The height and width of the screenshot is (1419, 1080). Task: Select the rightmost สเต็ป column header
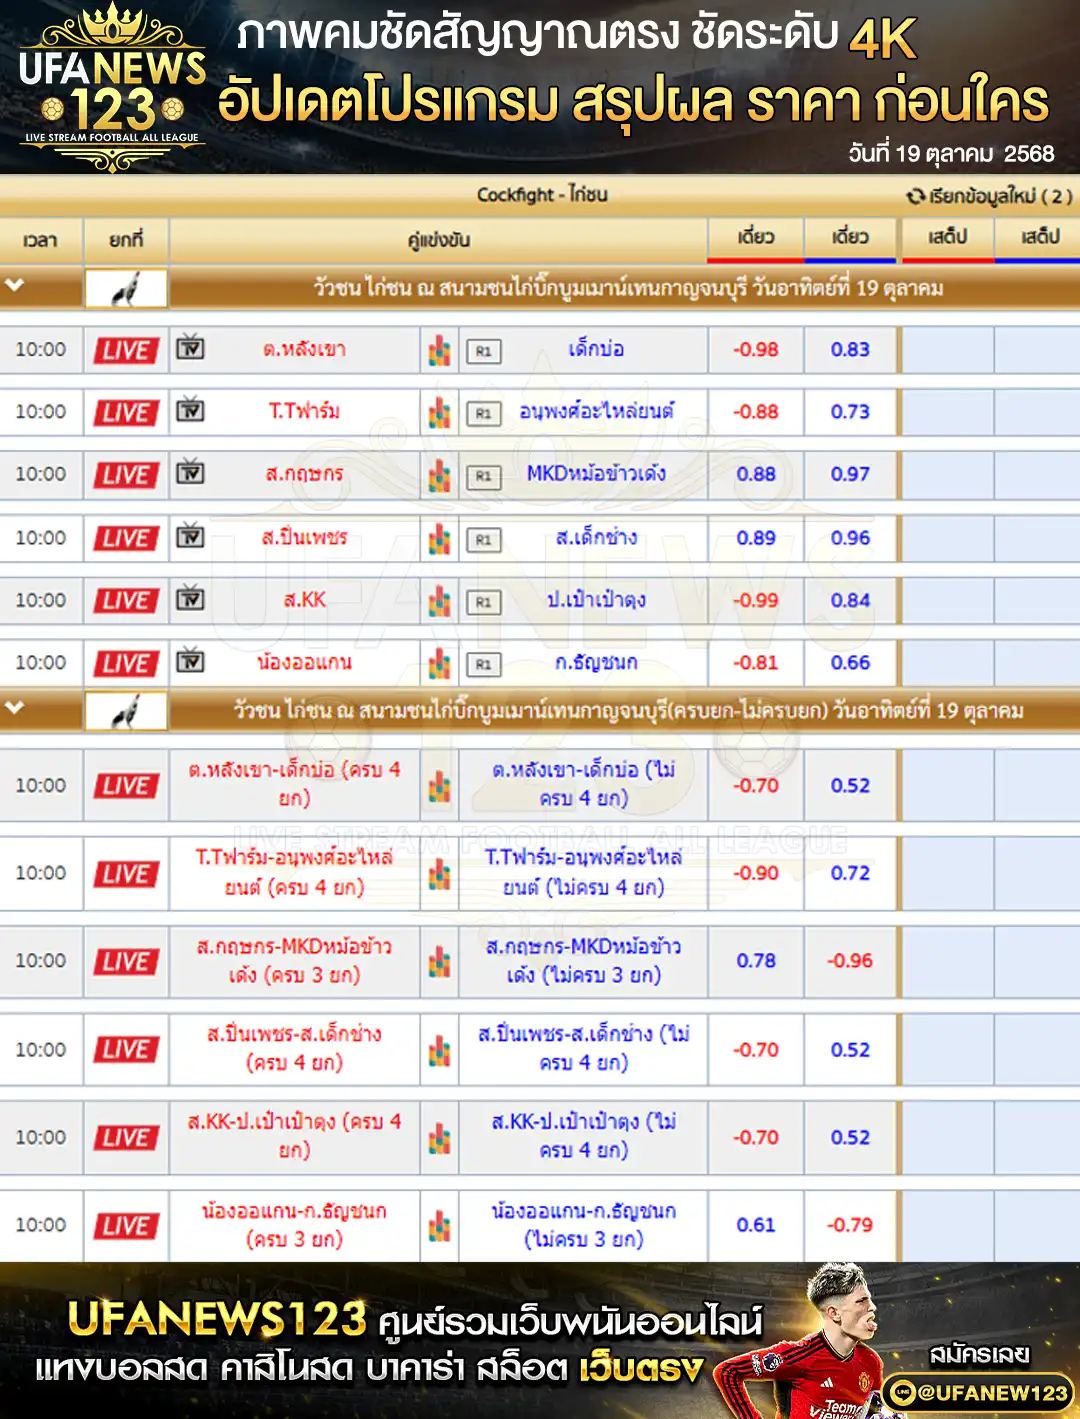(x=1040, y=237)
